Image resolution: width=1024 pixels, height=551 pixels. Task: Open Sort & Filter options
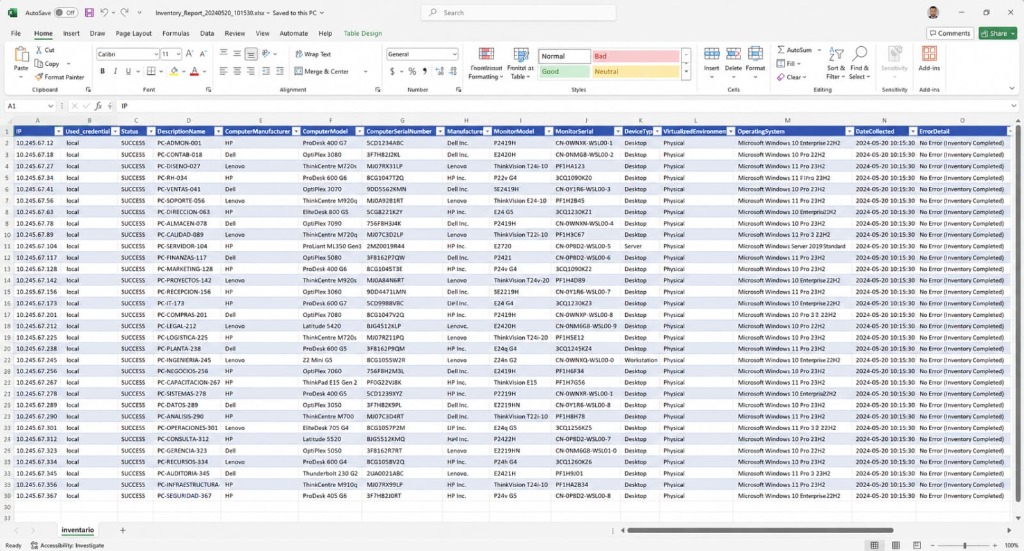click(836, 63)
